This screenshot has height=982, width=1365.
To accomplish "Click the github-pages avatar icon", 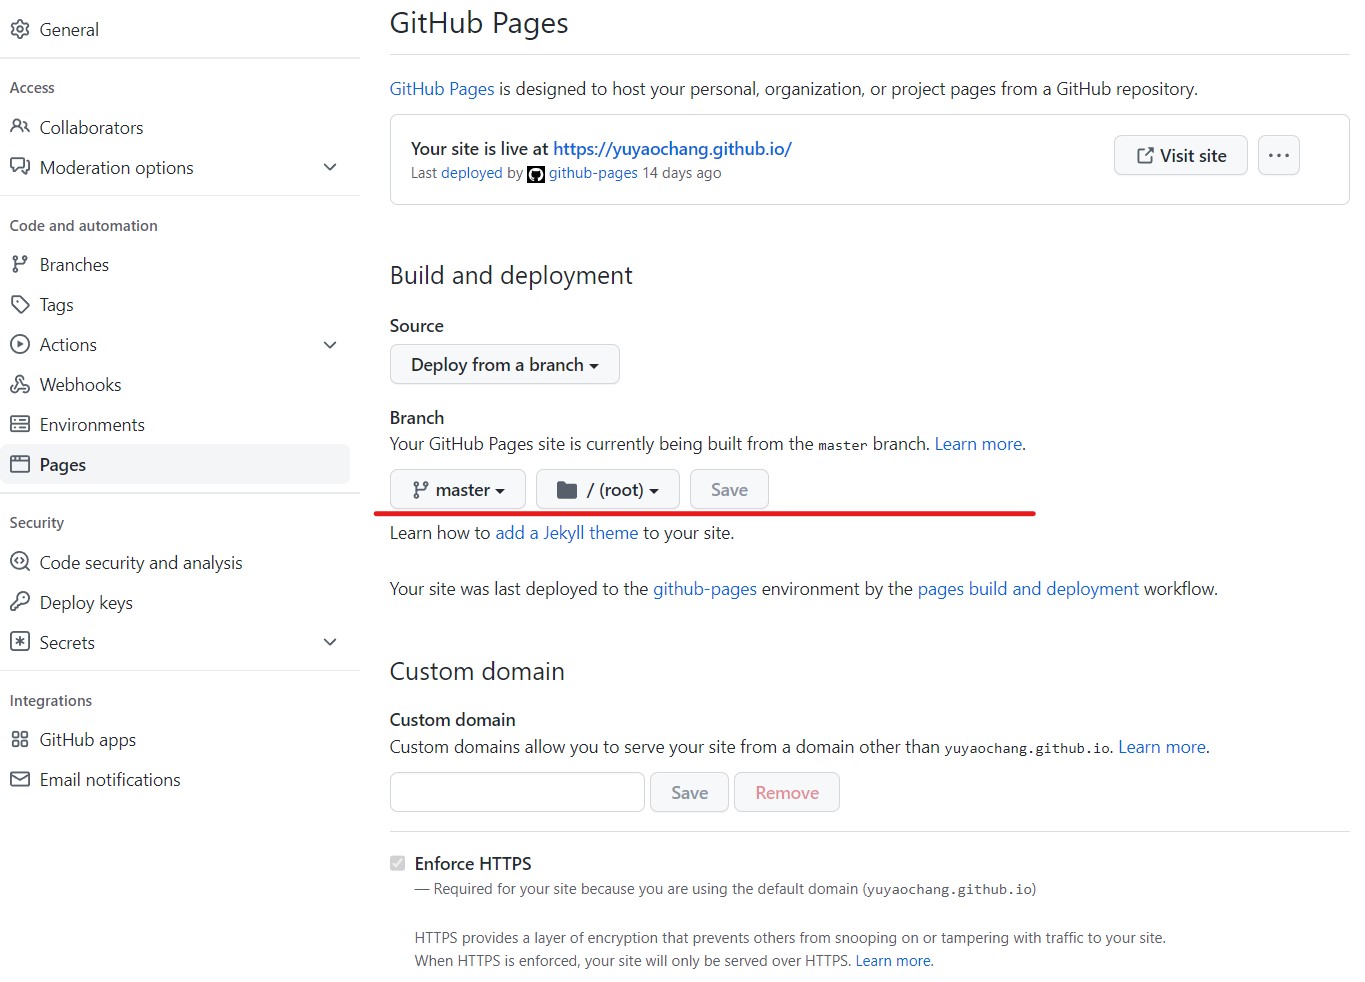I will pyautogui.click(x=536, y=174).
